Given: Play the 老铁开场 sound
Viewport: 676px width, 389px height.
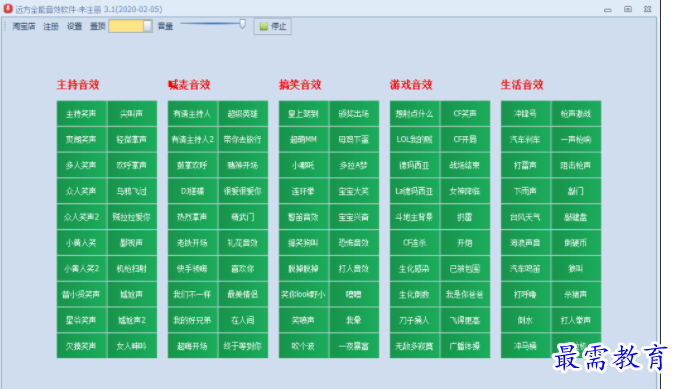Looking at the screenshot, I should [x=193, y=243].
